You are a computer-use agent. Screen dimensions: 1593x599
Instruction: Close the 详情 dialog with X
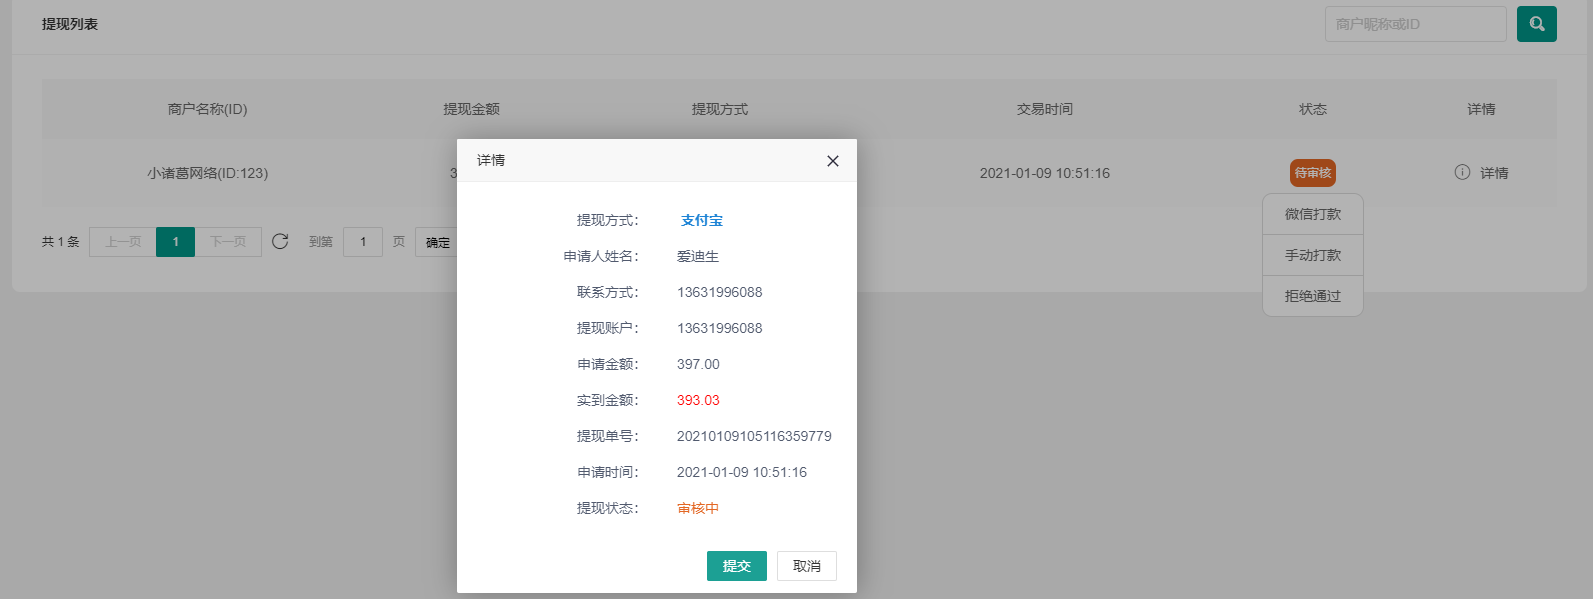(x=833, y=161)
